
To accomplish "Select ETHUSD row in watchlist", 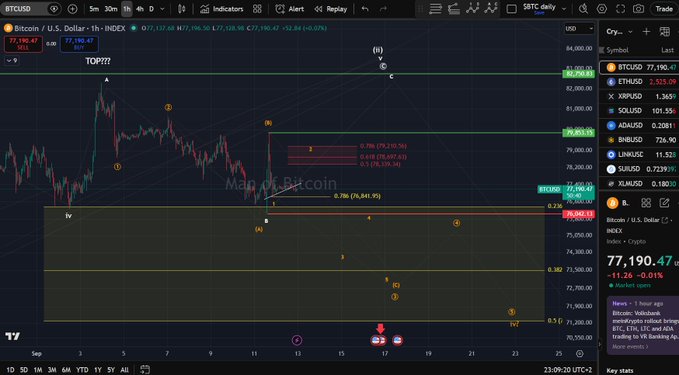I will click(639, 82).
